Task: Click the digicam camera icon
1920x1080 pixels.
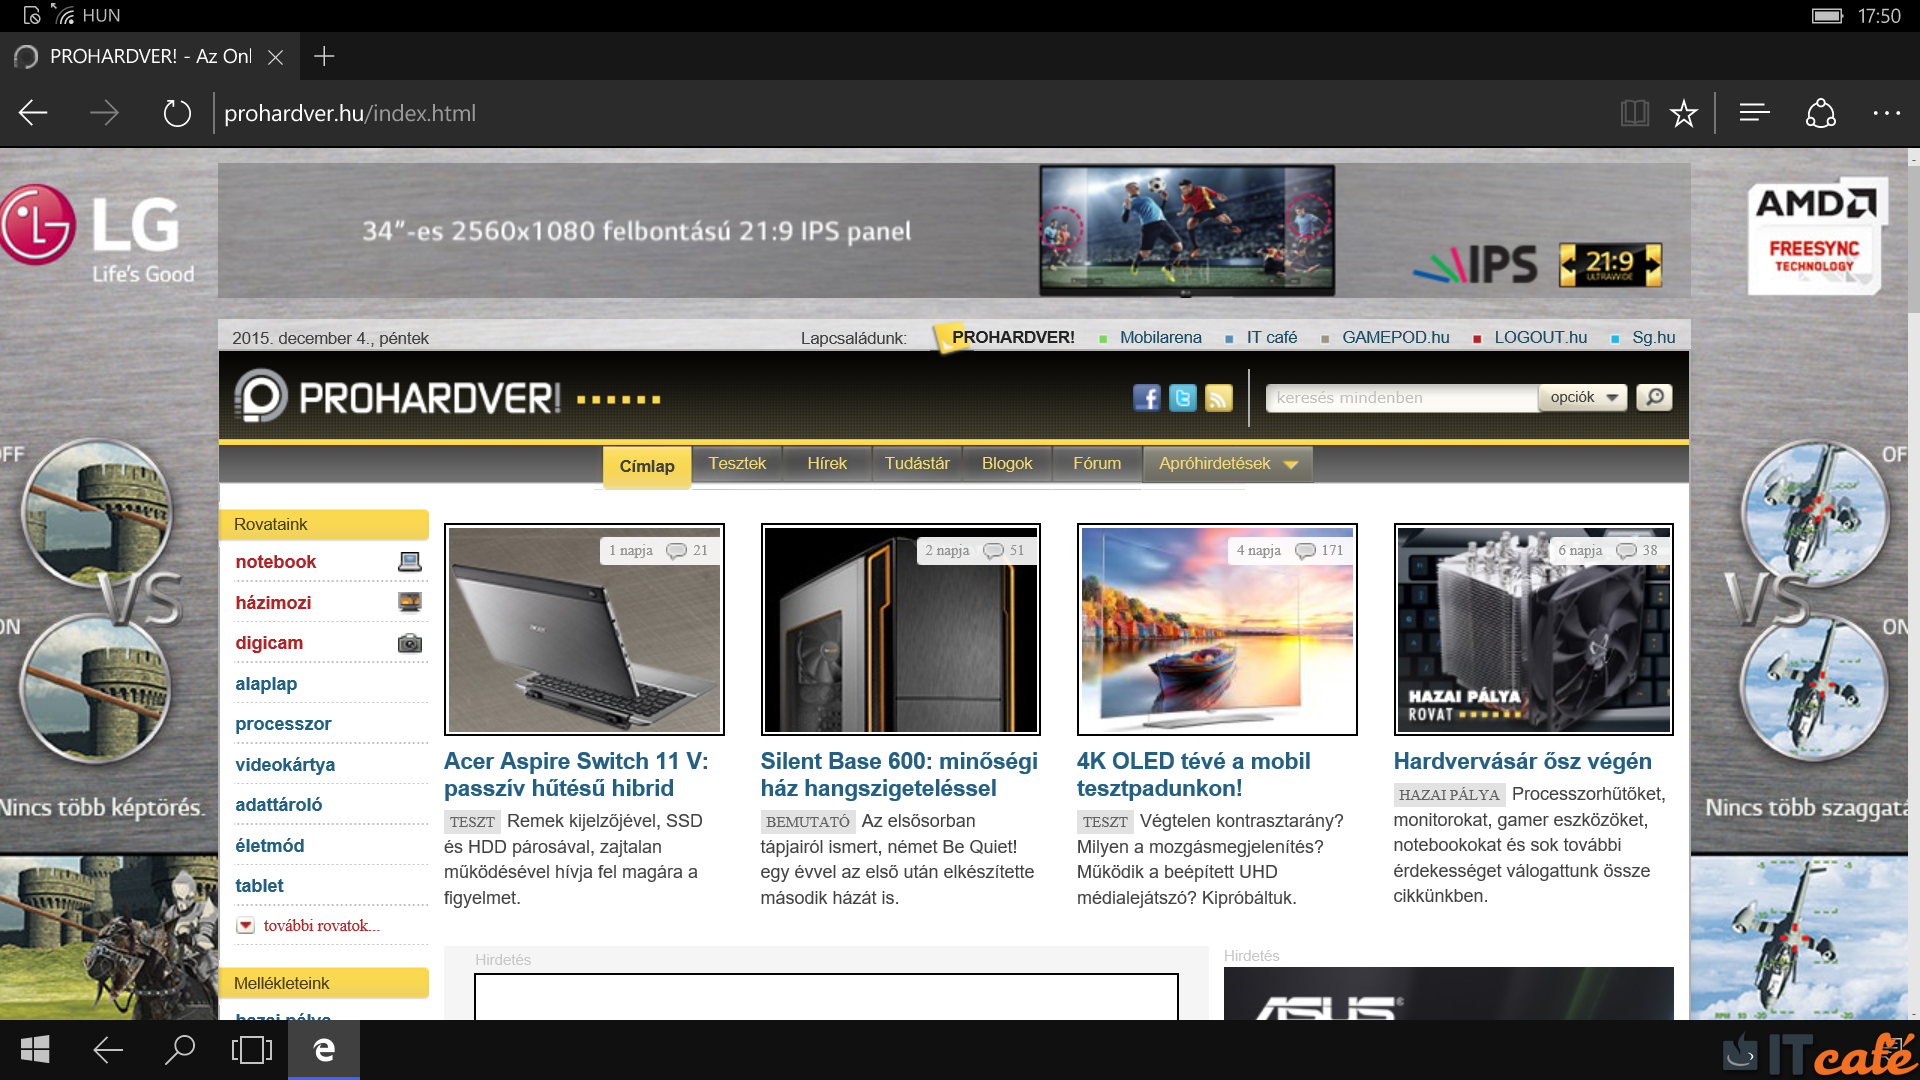Action: tap(410, 643)
